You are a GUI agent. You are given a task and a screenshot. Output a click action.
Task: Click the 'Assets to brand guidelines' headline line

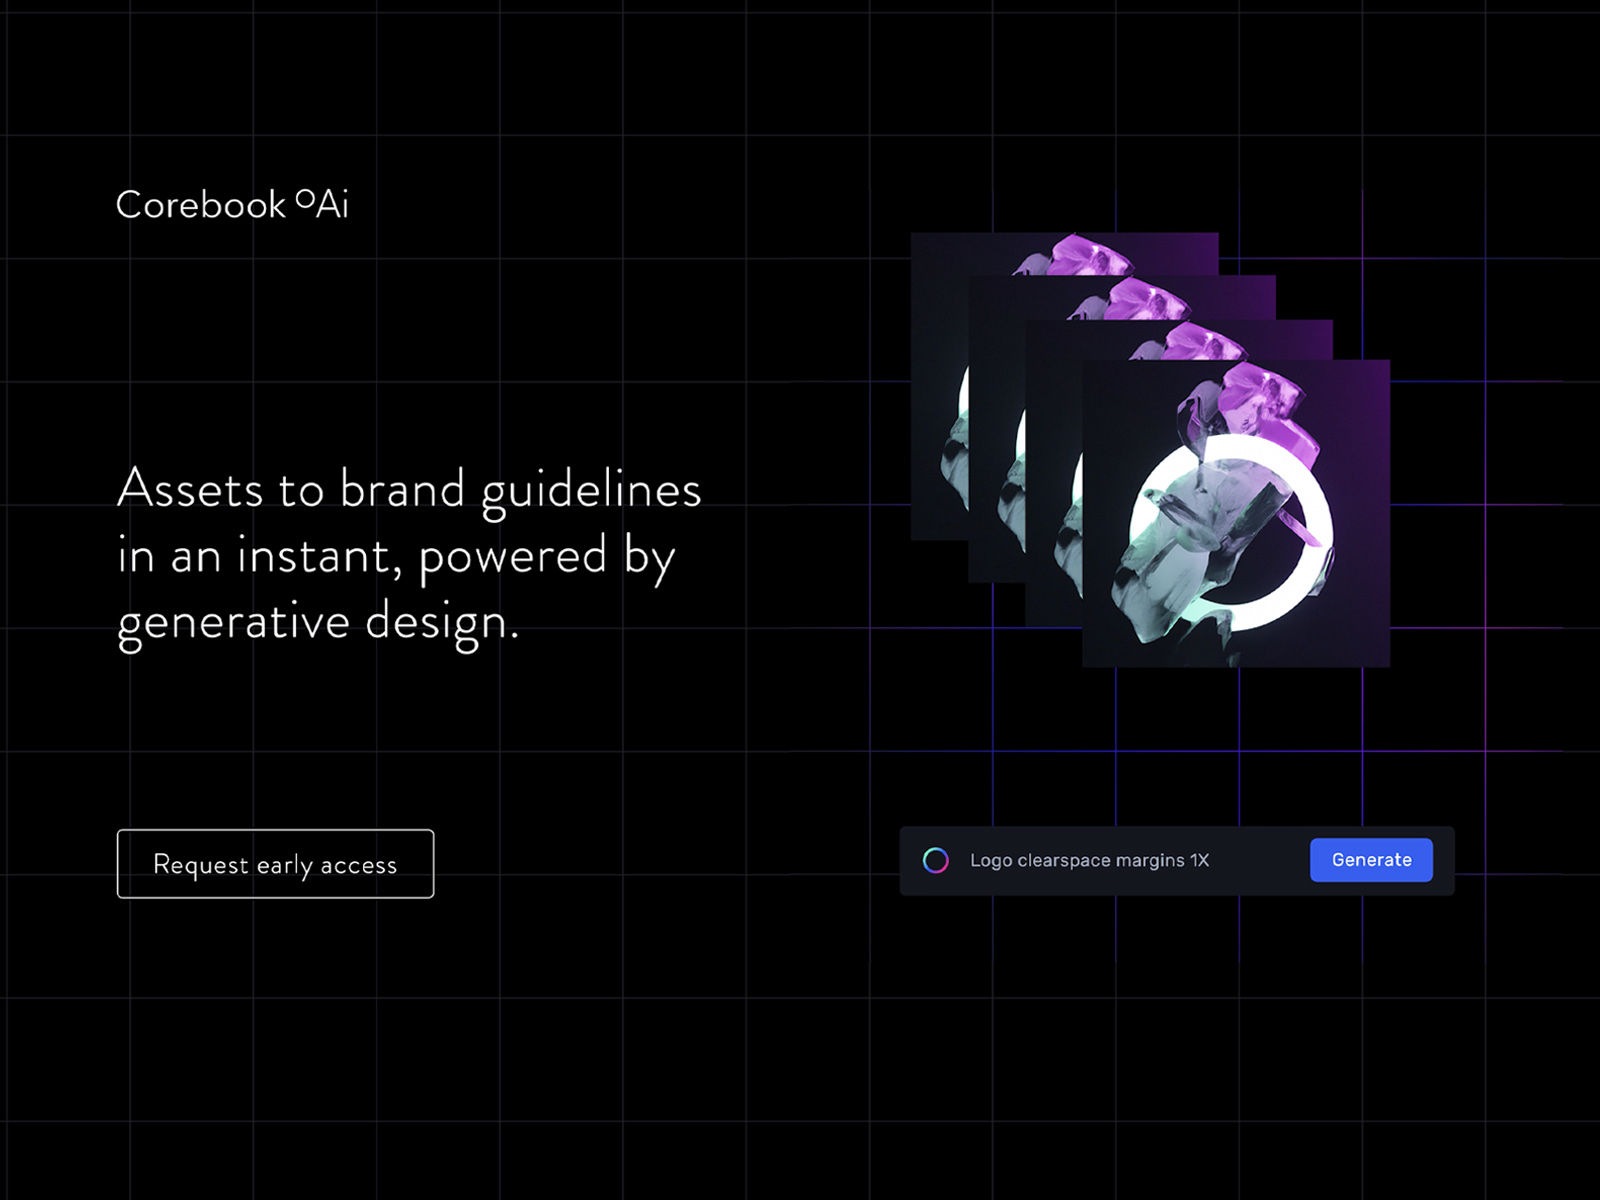tap(409, 489)
